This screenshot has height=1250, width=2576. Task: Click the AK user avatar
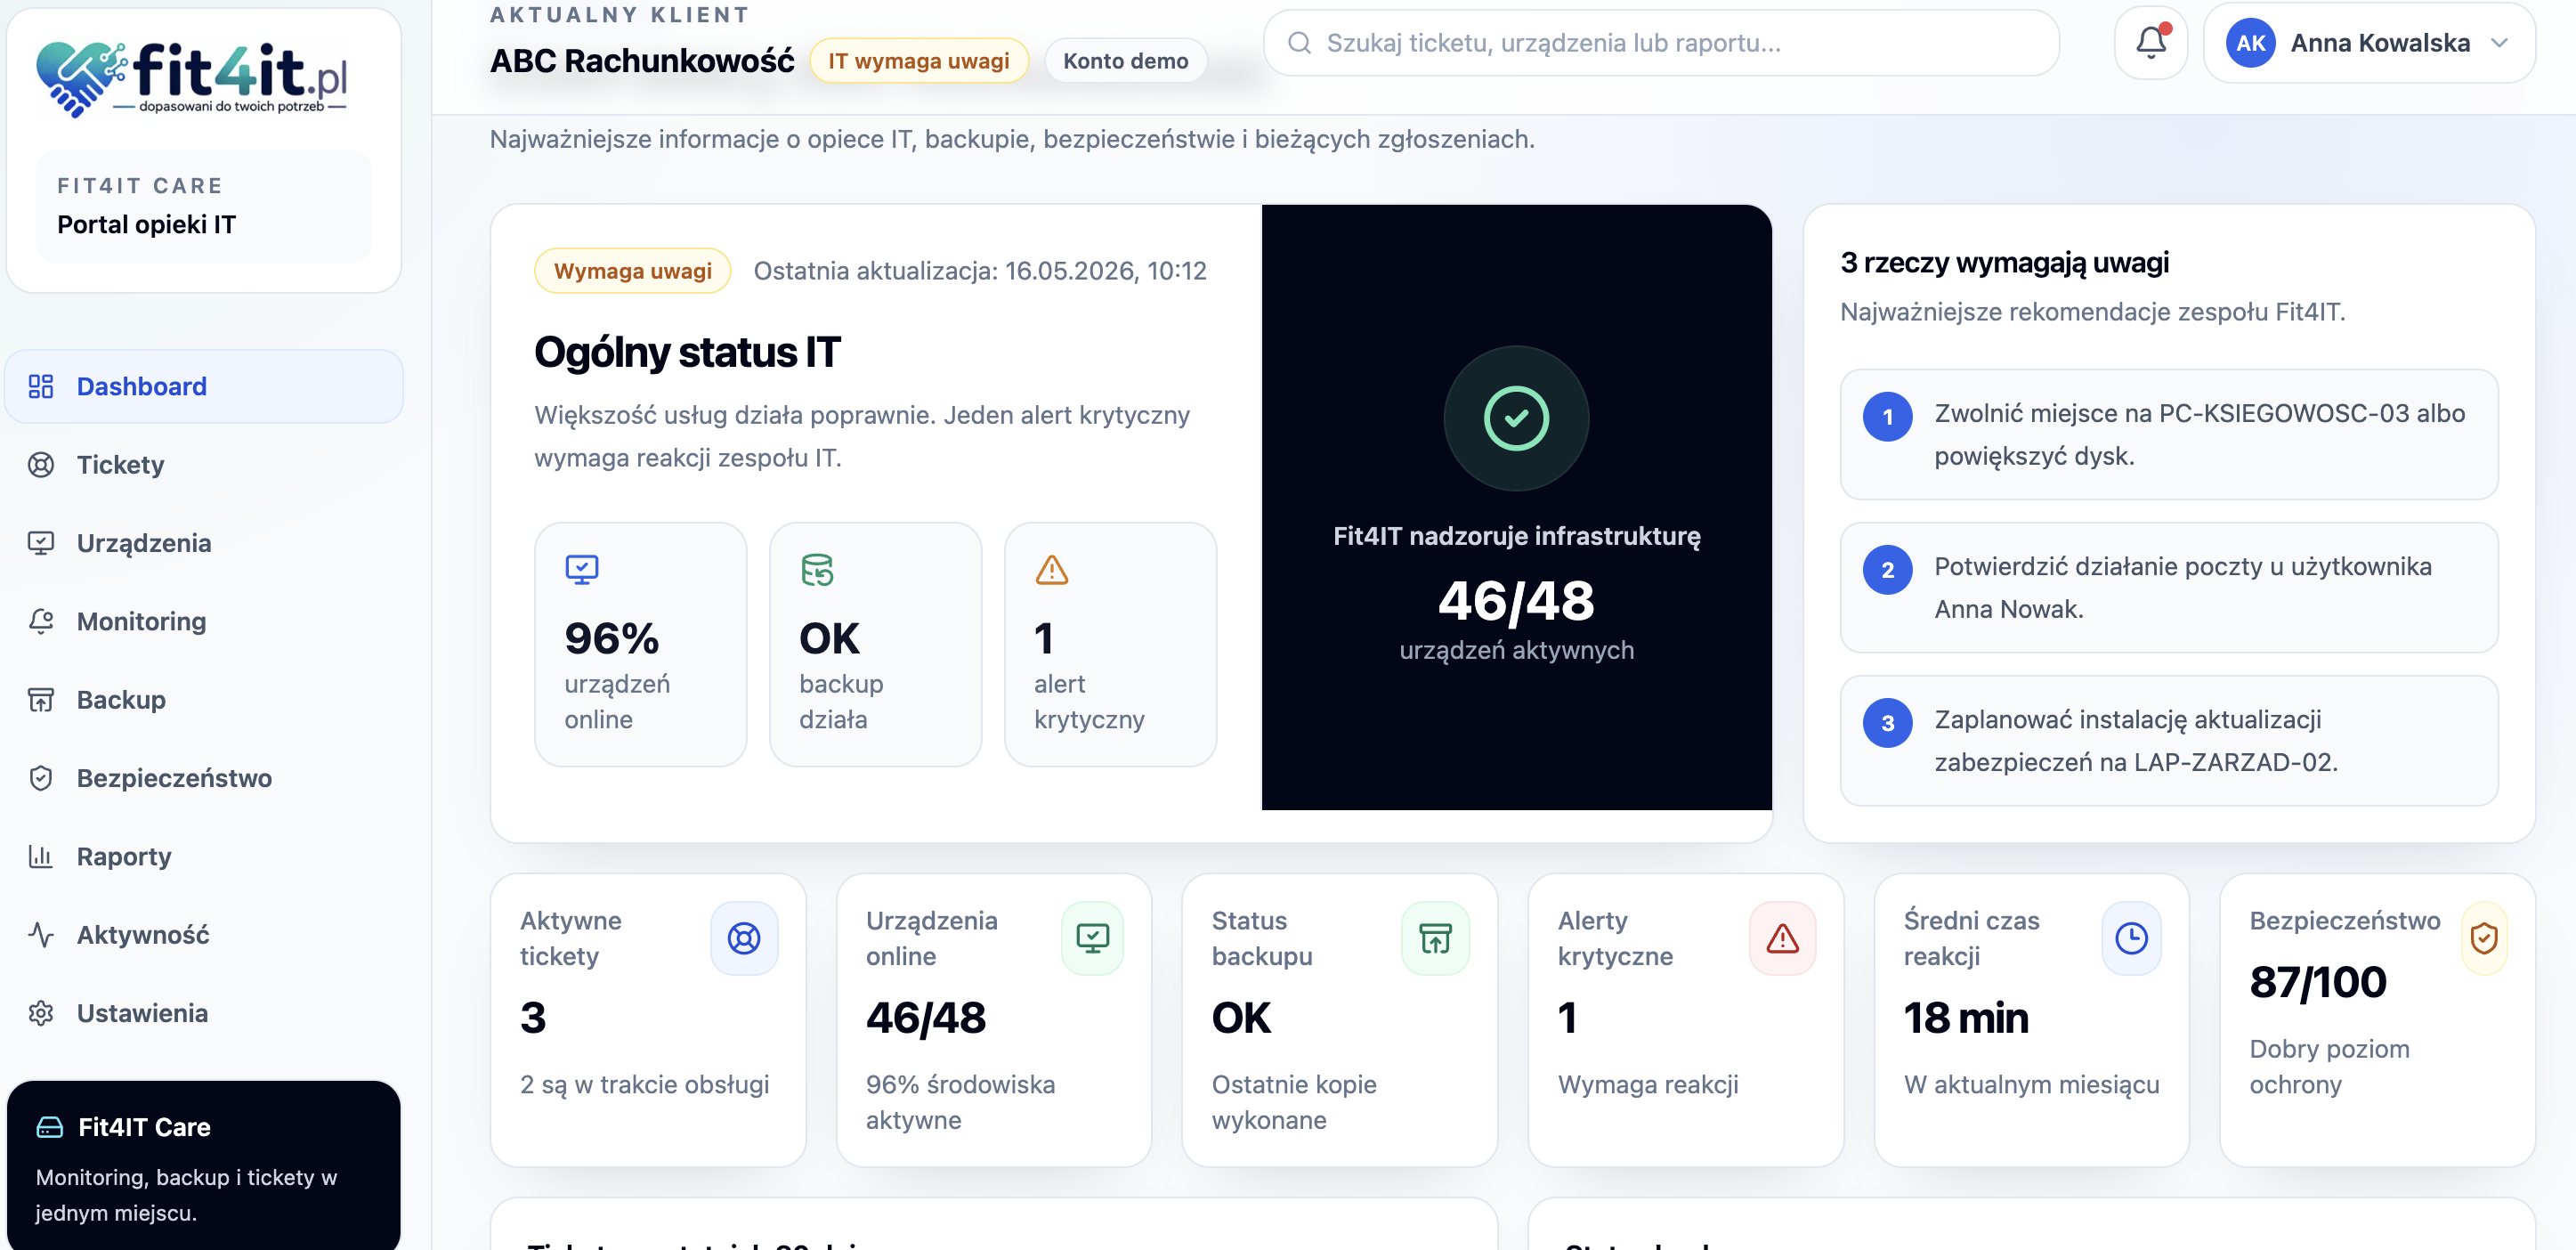click(x=2250, y=43)
